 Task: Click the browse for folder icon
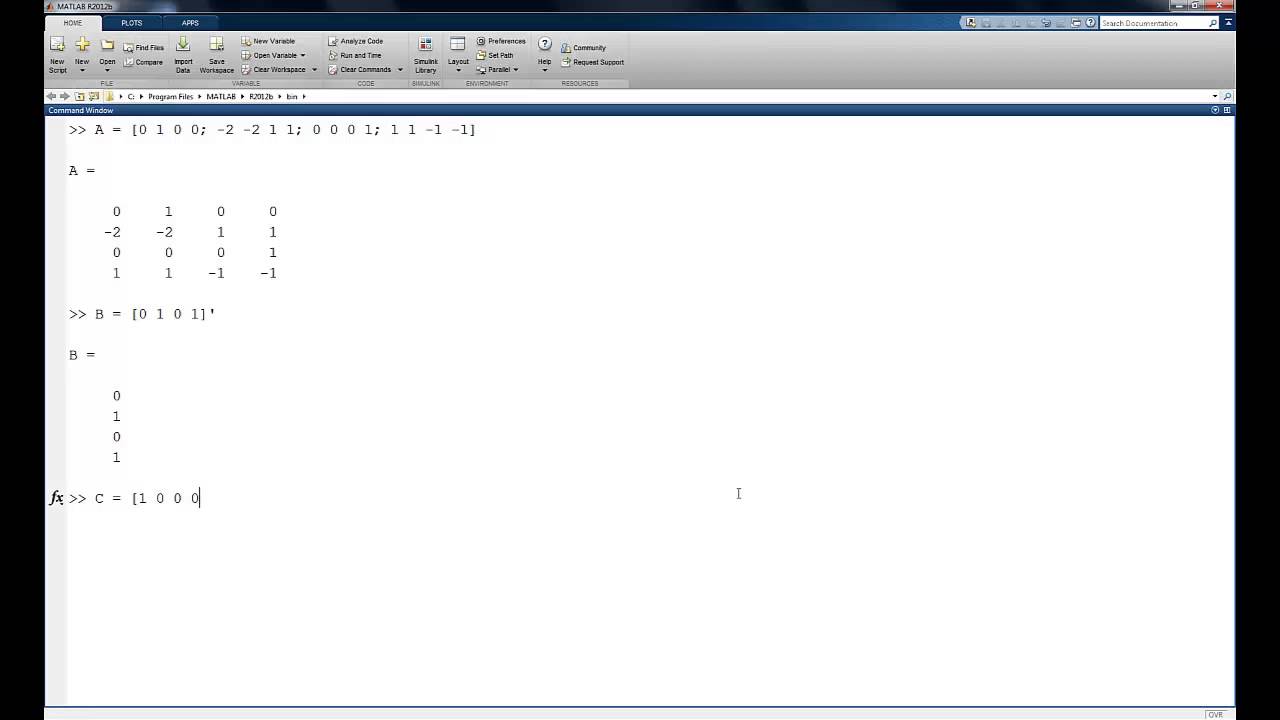pyautogui.click(x=94, y=97)
